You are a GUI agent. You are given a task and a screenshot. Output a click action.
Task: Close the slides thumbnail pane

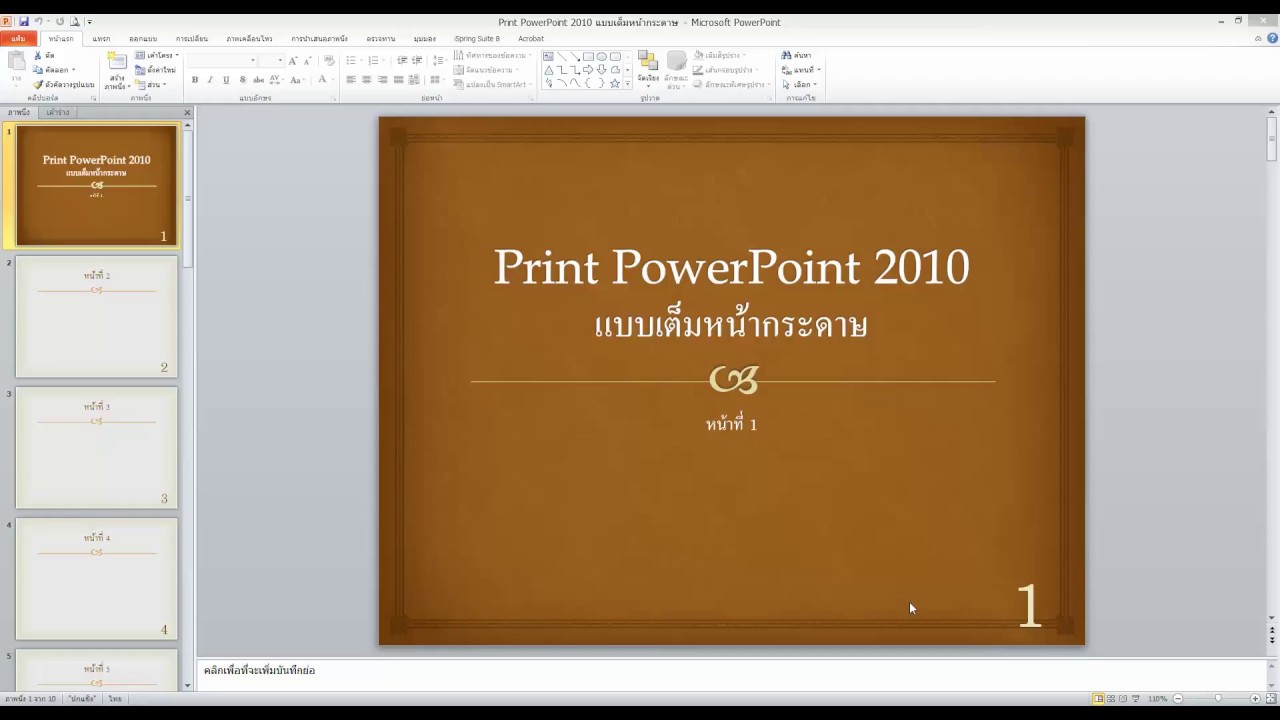187,112
